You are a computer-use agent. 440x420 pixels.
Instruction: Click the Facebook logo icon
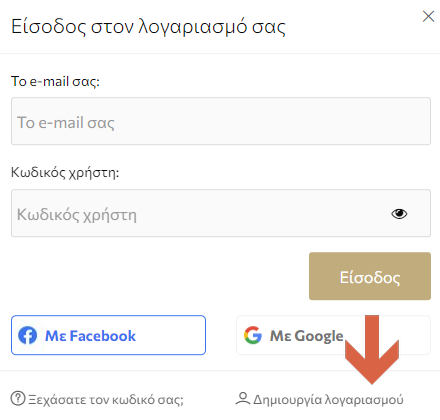click(28, 335)
